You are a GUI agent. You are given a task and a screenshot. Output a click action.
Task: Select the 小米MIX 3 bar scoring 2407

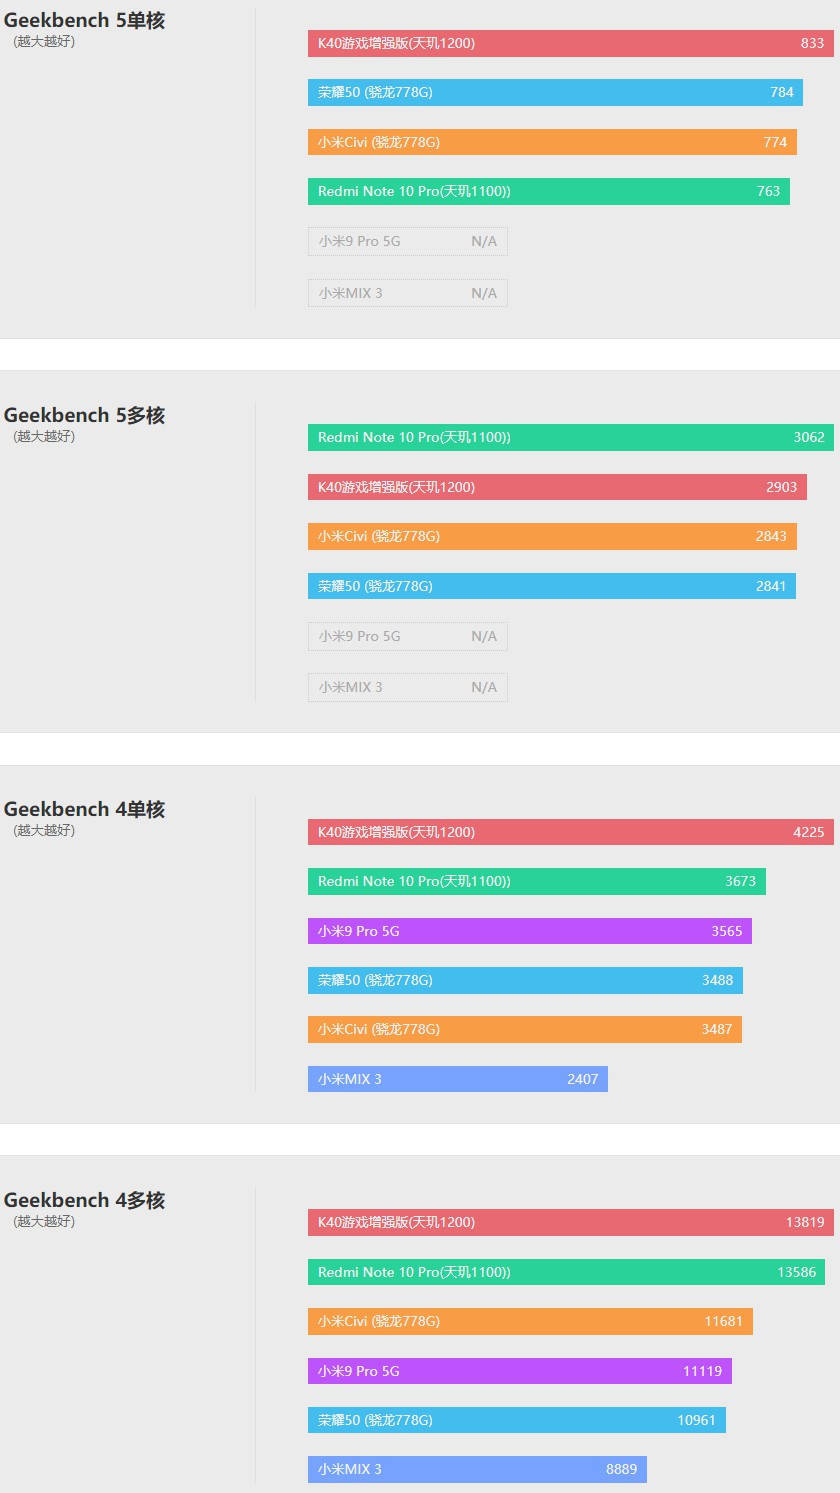click(x=458, y=1079)
